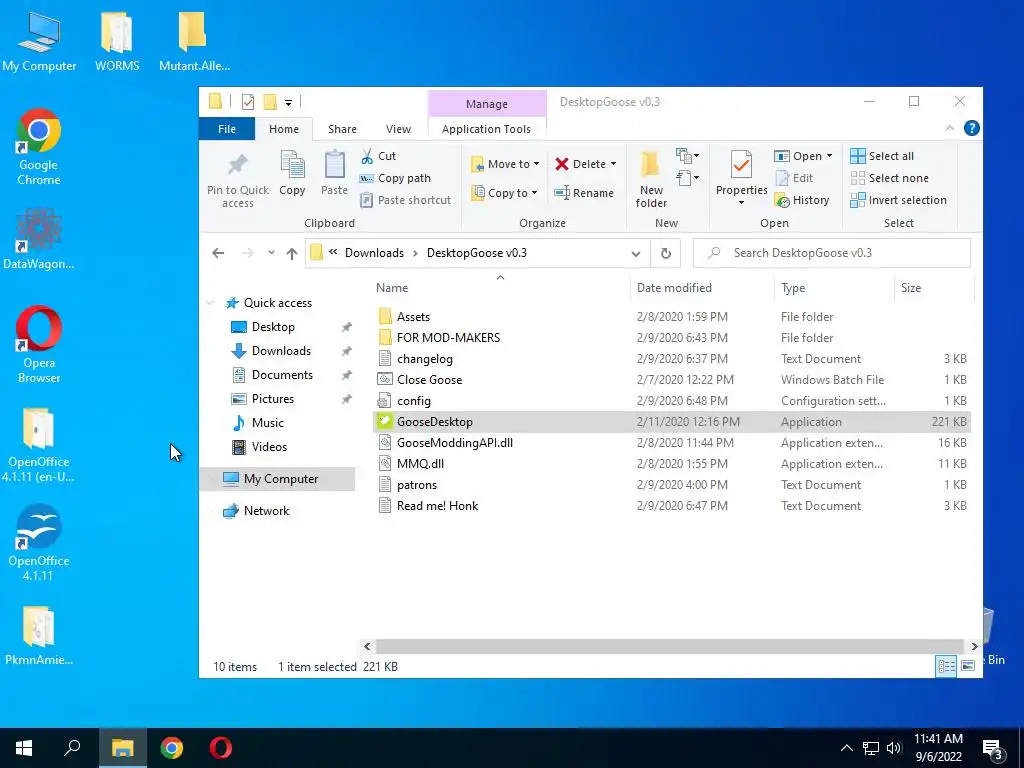This screenshot has width=1024, height=768.
Task: Open Customize Quick Access Toolbar dropdown
Action: 288,103
